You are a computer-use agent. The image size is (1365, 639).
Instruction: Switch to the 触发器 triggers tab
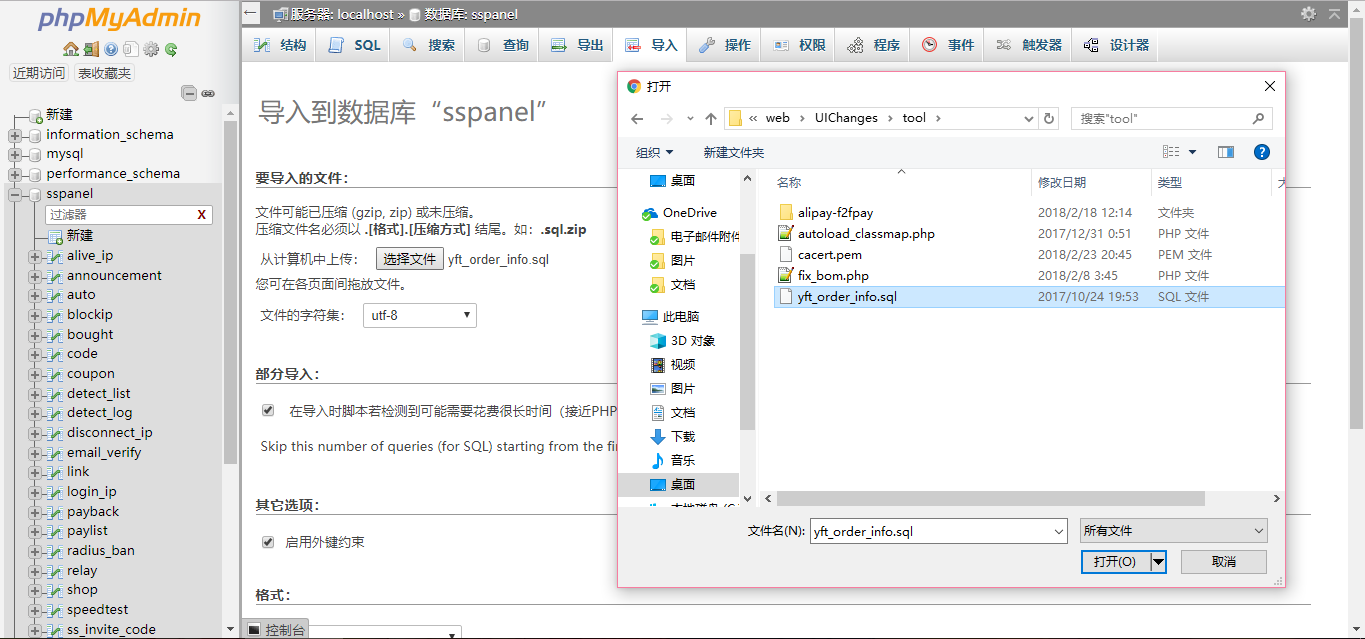pyautogui.click(x=1028, y=45)
